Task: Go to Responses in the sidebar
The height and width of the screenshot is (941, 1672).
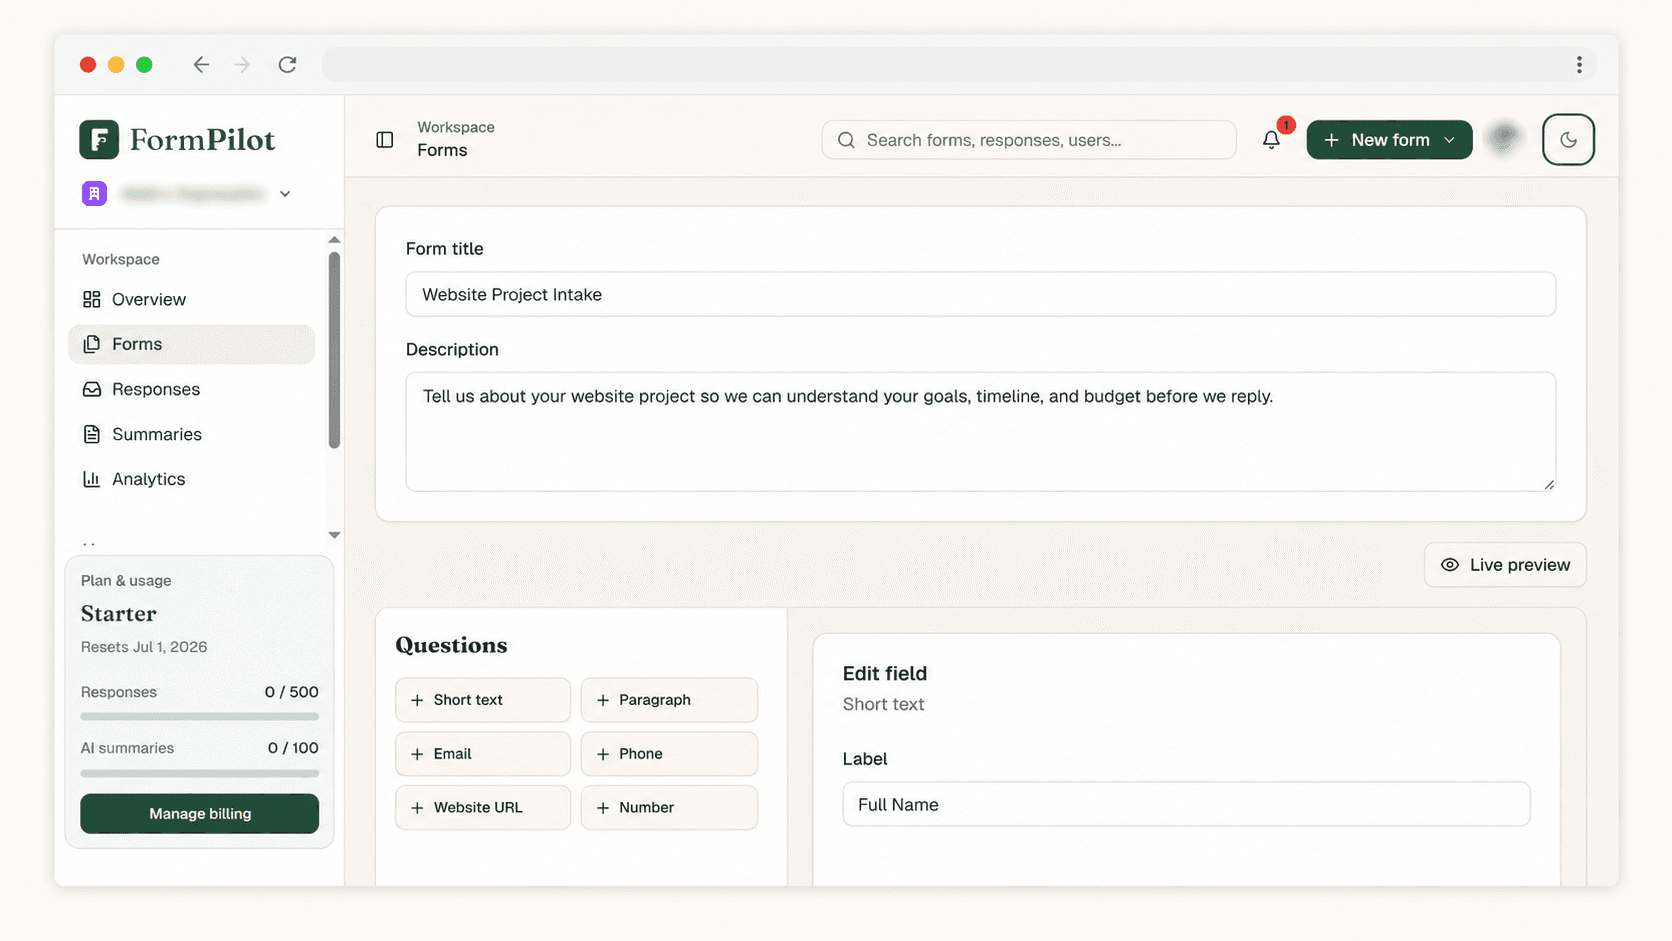Action: click(191, 389)
